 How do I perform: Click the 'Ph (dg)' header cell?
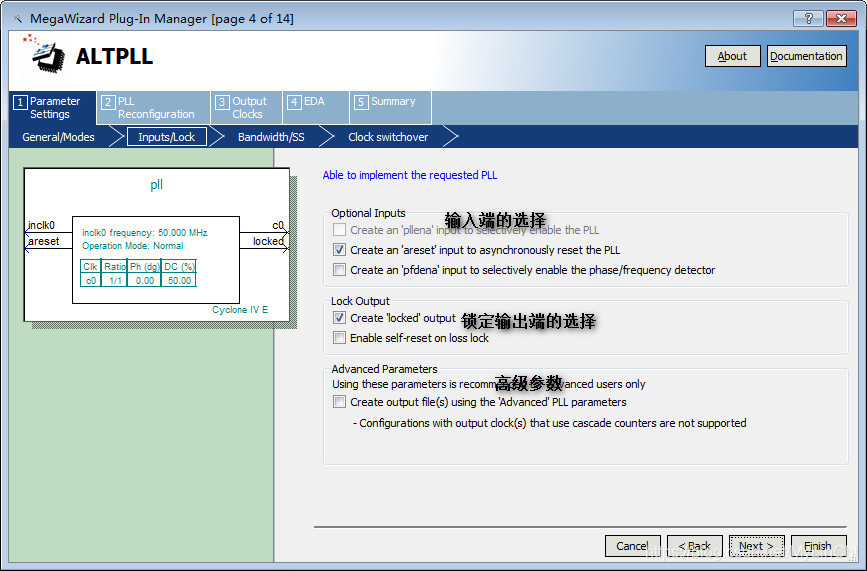coord(145,266)
